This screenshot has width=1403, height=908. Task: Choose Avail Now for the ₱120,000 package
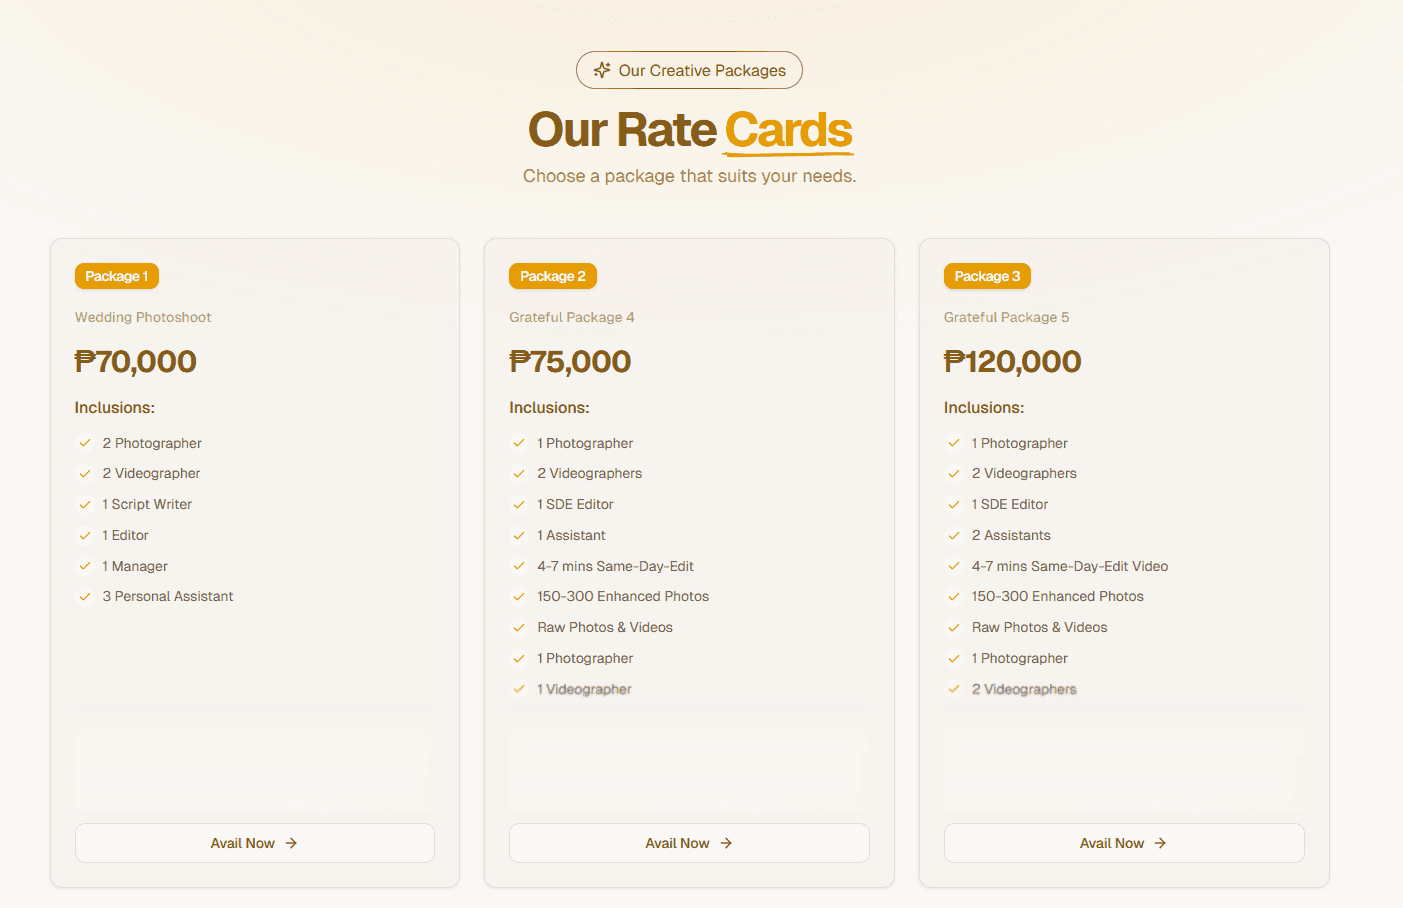1123,843
